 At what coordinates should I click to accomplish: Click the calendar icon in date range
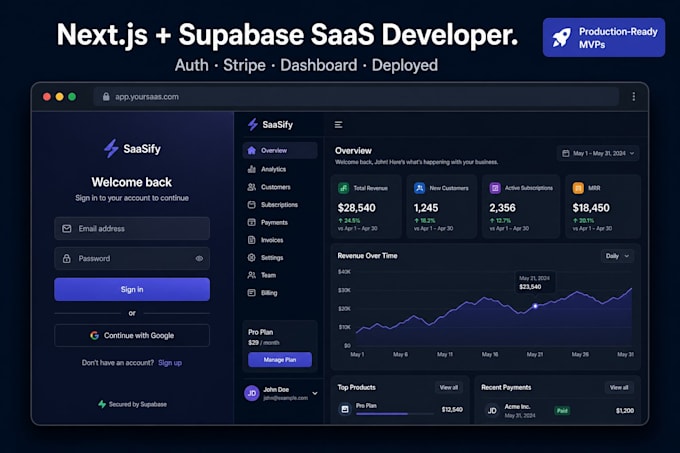click(566, 153)
